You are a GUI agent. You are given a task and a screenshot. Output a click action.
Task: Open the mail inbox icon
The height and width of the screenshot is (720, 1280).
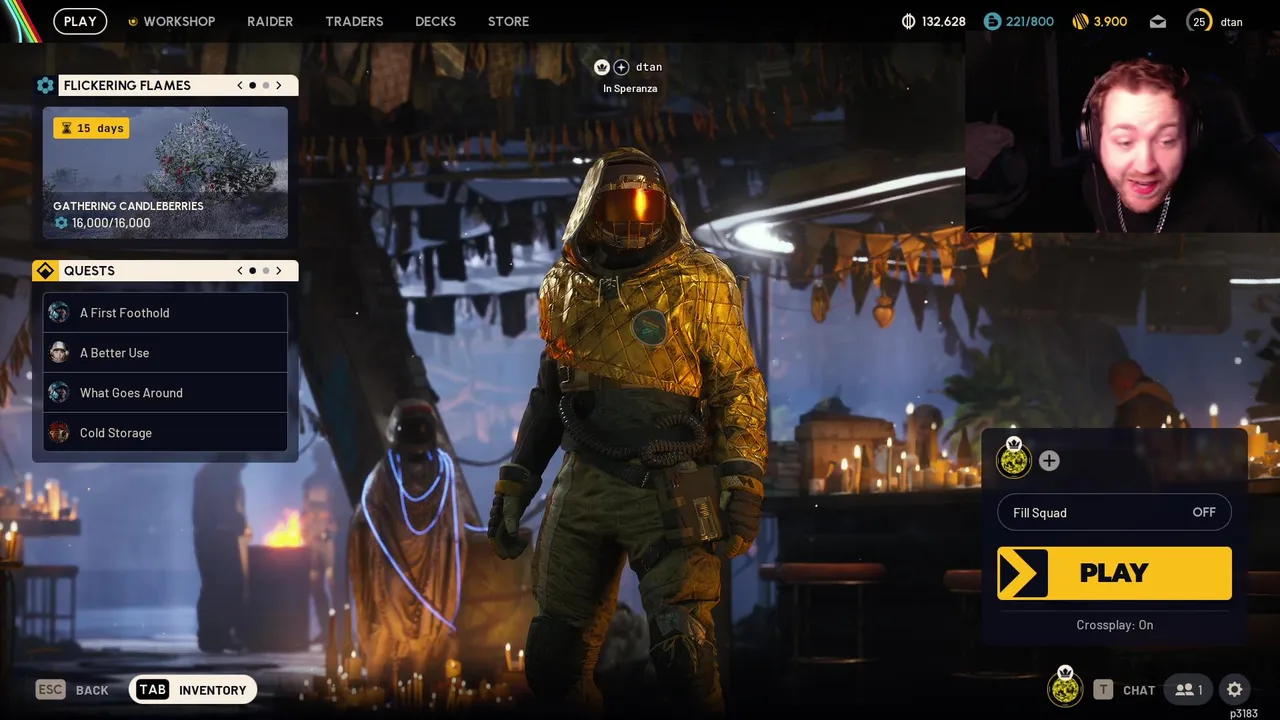pos(1157,21)
